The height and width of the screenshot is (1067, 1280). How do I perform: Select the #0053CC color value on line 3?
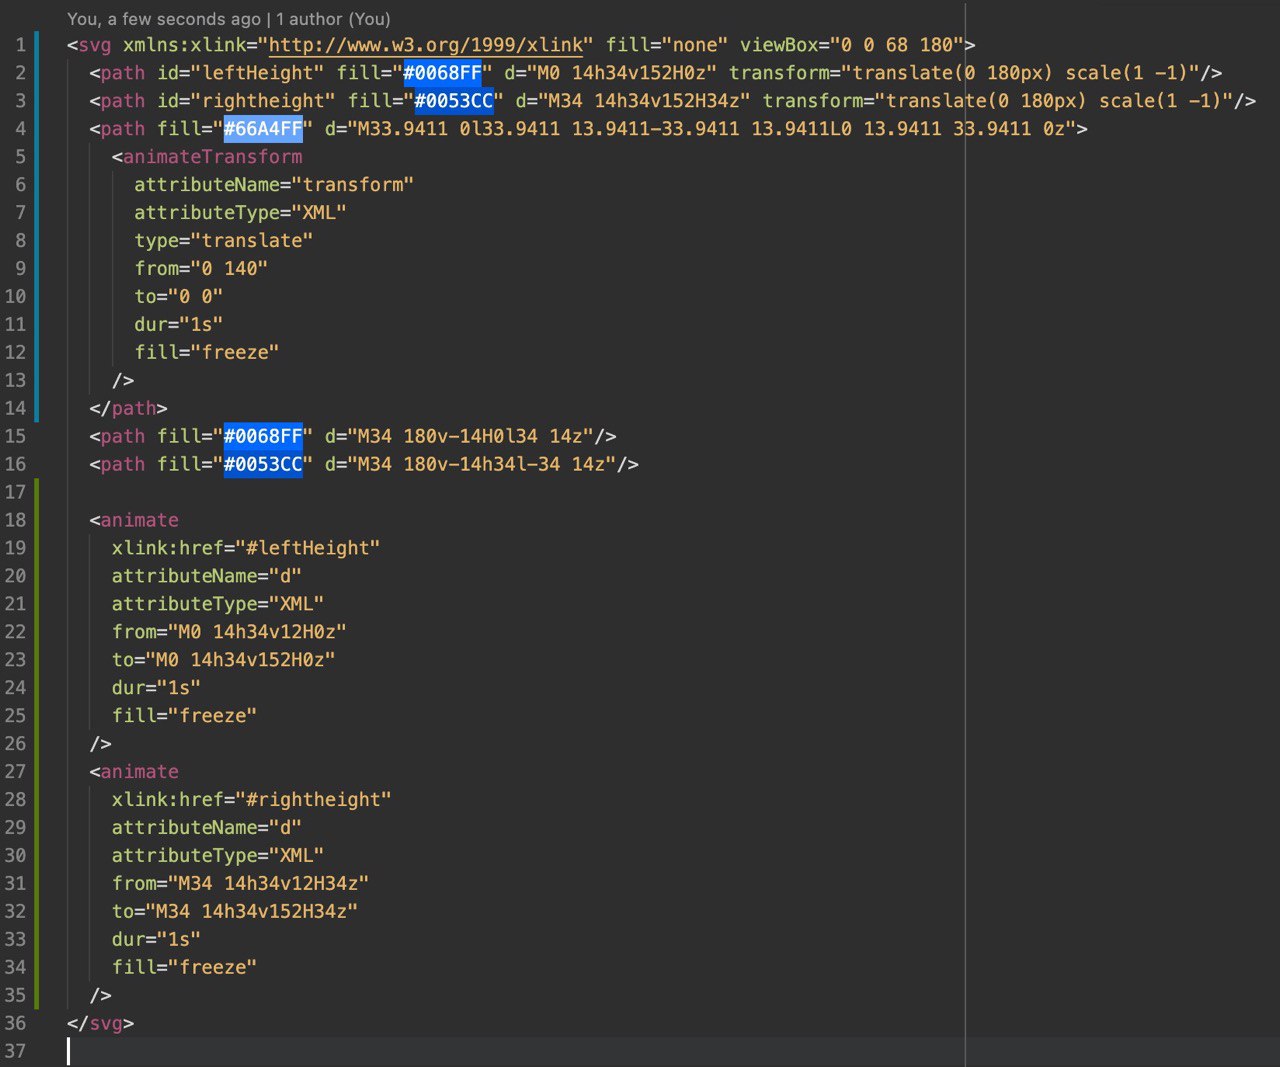click(x=454, y=101)
